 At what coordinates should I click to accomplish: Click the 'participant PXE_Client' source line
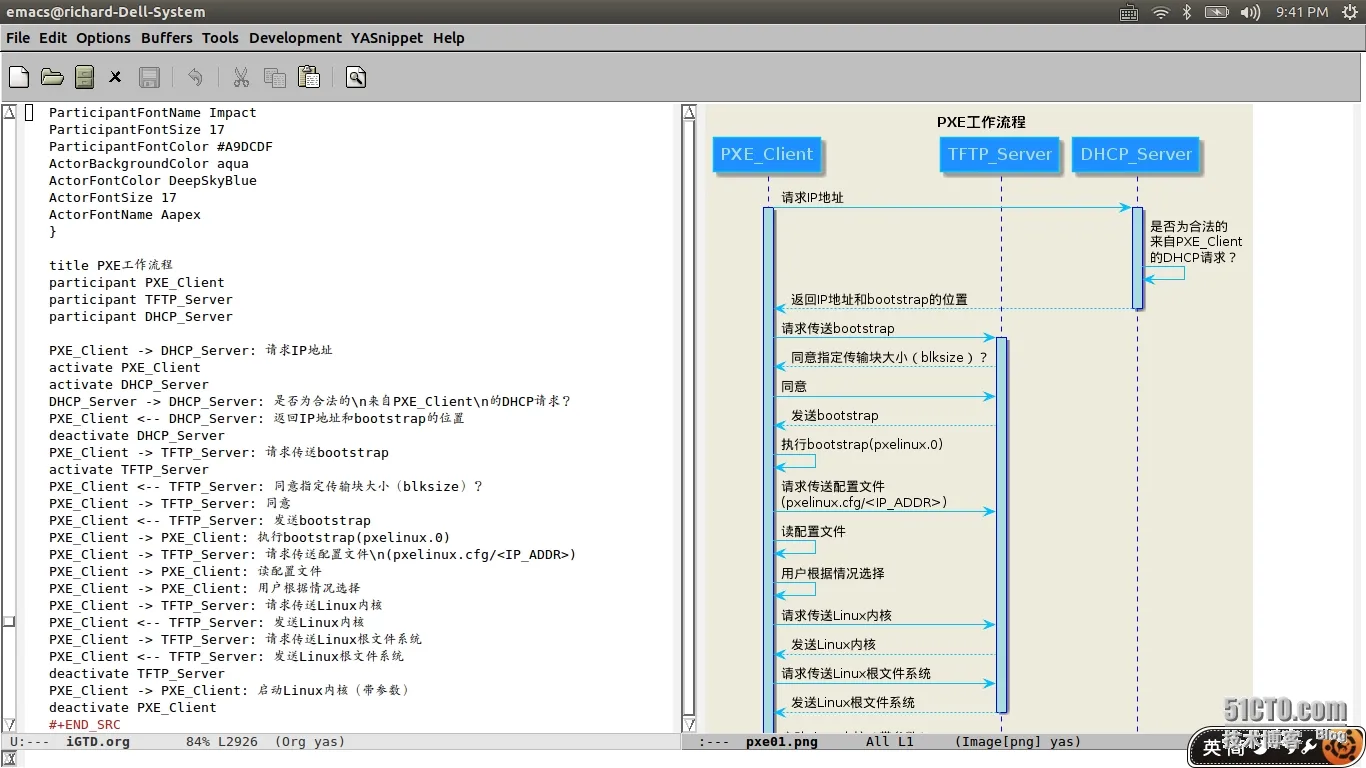pyautogui.click(x=136, y=283)
